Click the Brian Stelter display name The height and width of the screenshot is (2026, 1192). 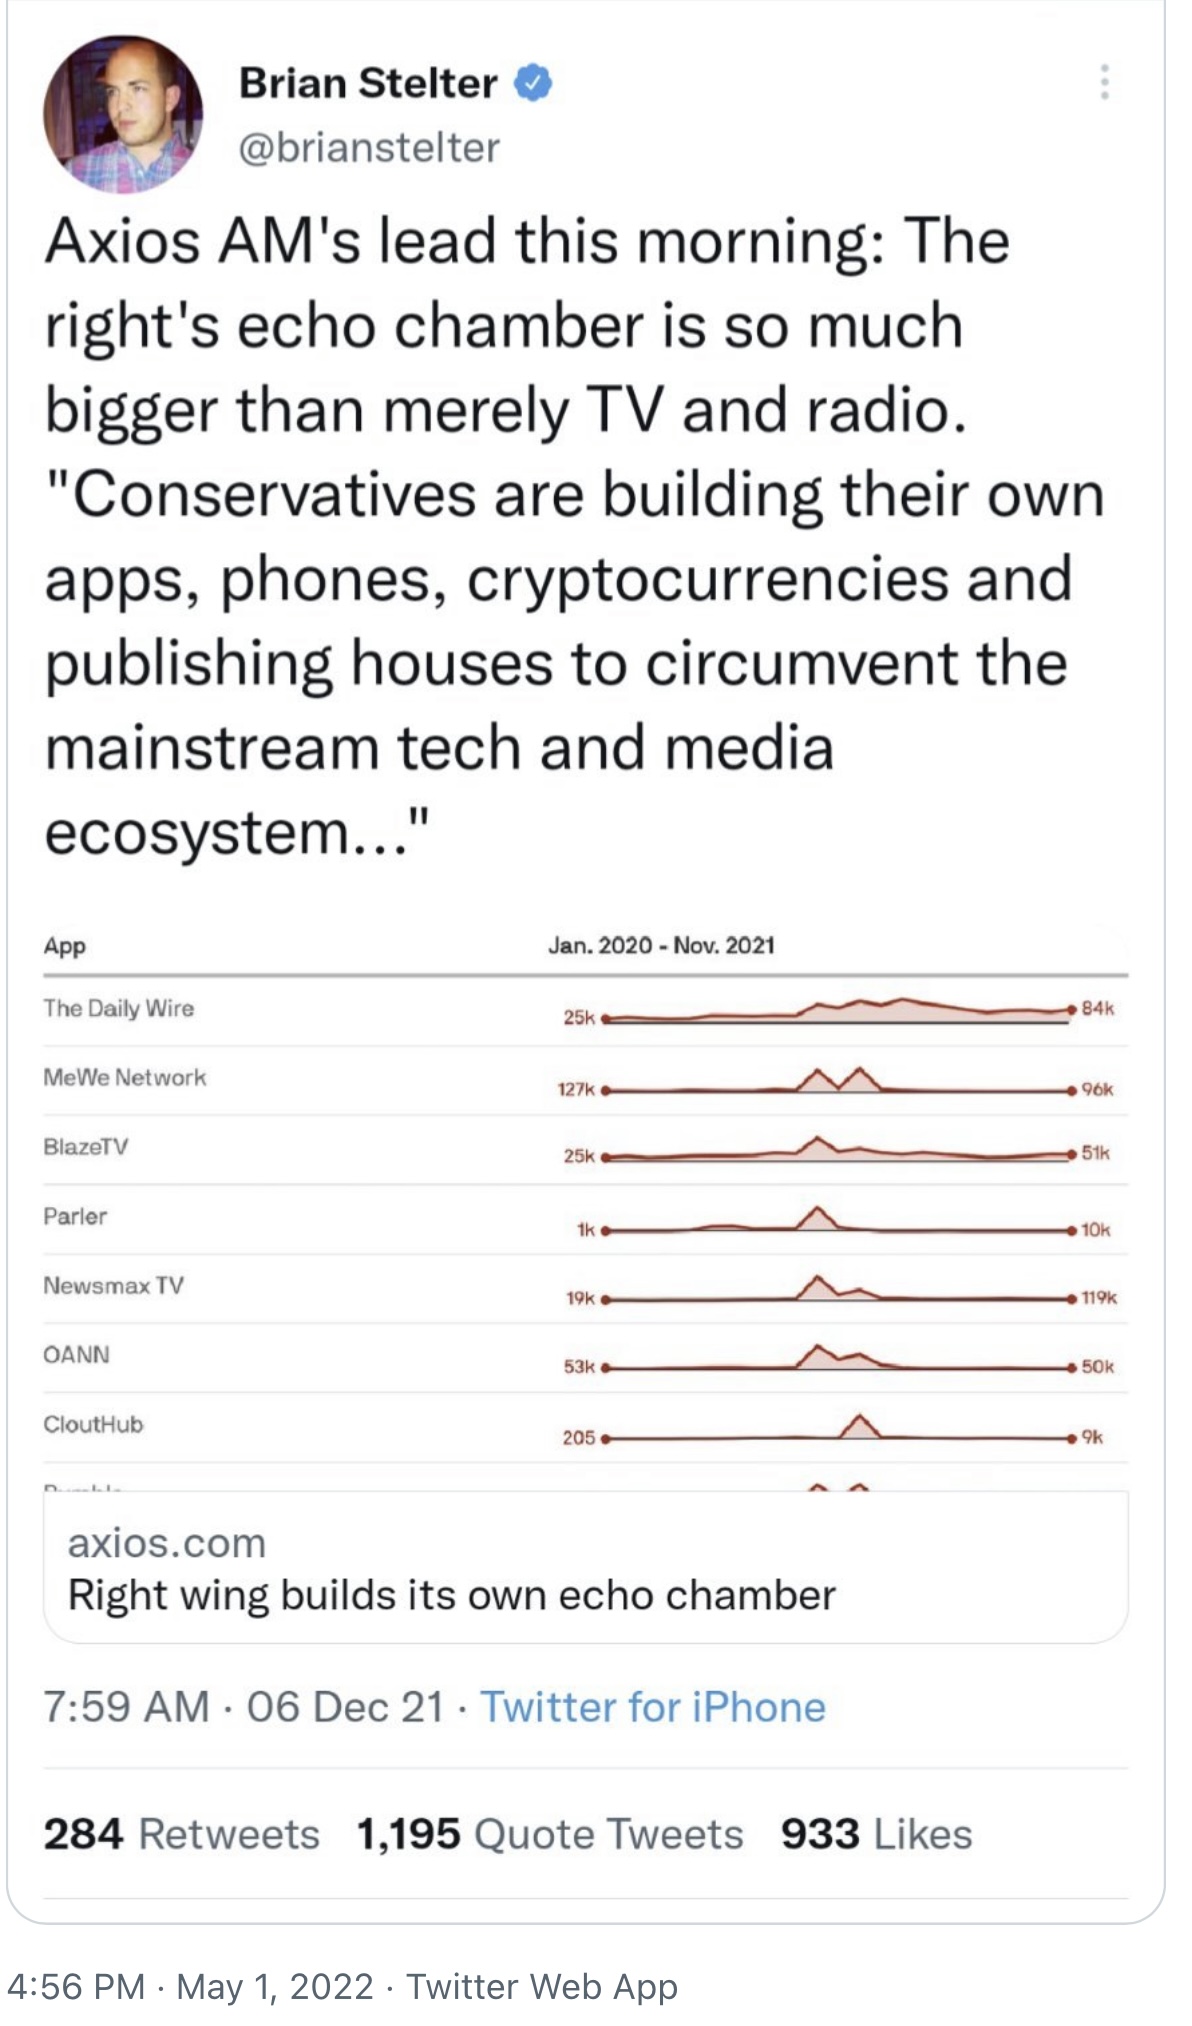368,83
